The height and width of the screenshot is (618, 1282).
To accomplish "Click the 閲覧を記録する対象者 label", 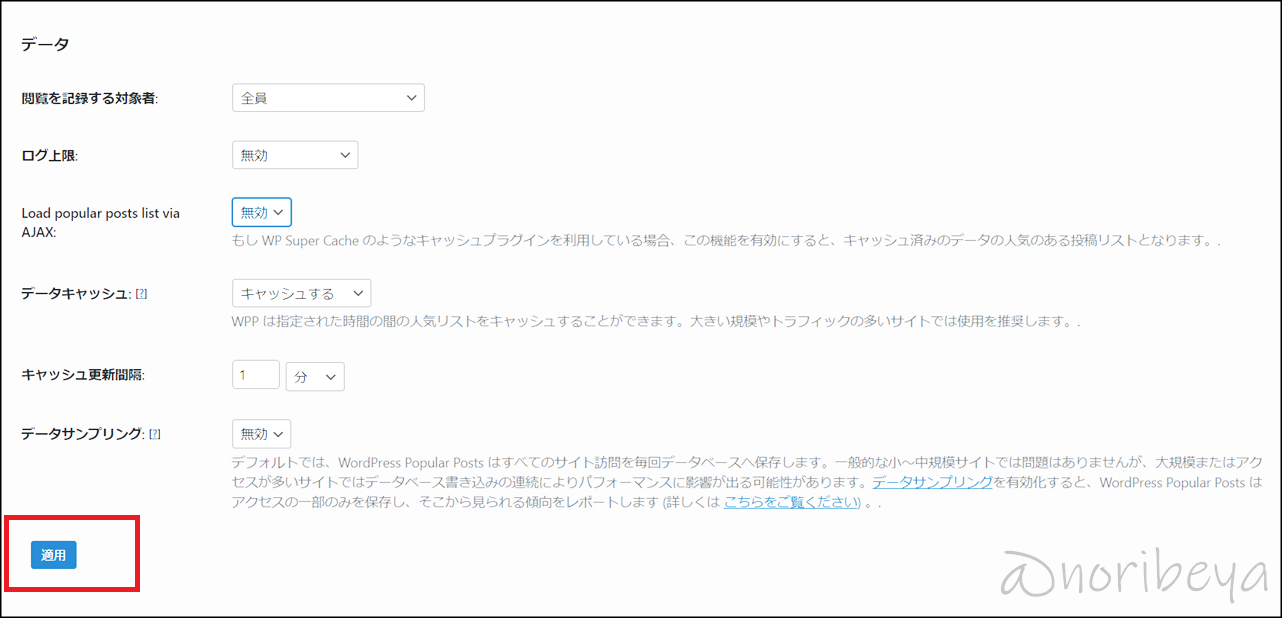I will coord(90,98).
